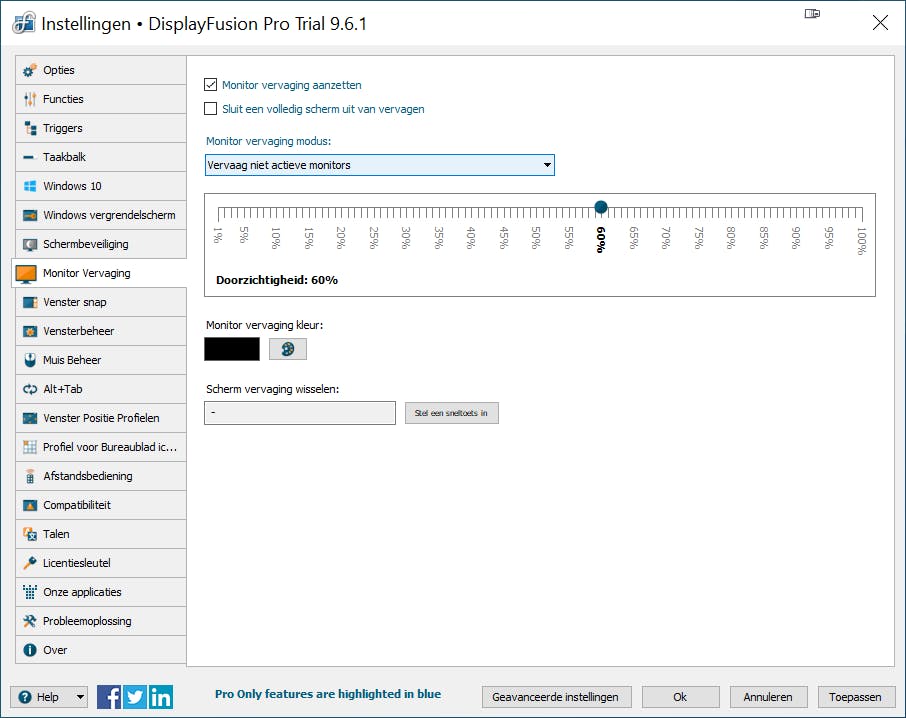Viewport: 906px width, 718px height.
Task: Click the Alt+Tab arrows icon
Action: (29, 389)
